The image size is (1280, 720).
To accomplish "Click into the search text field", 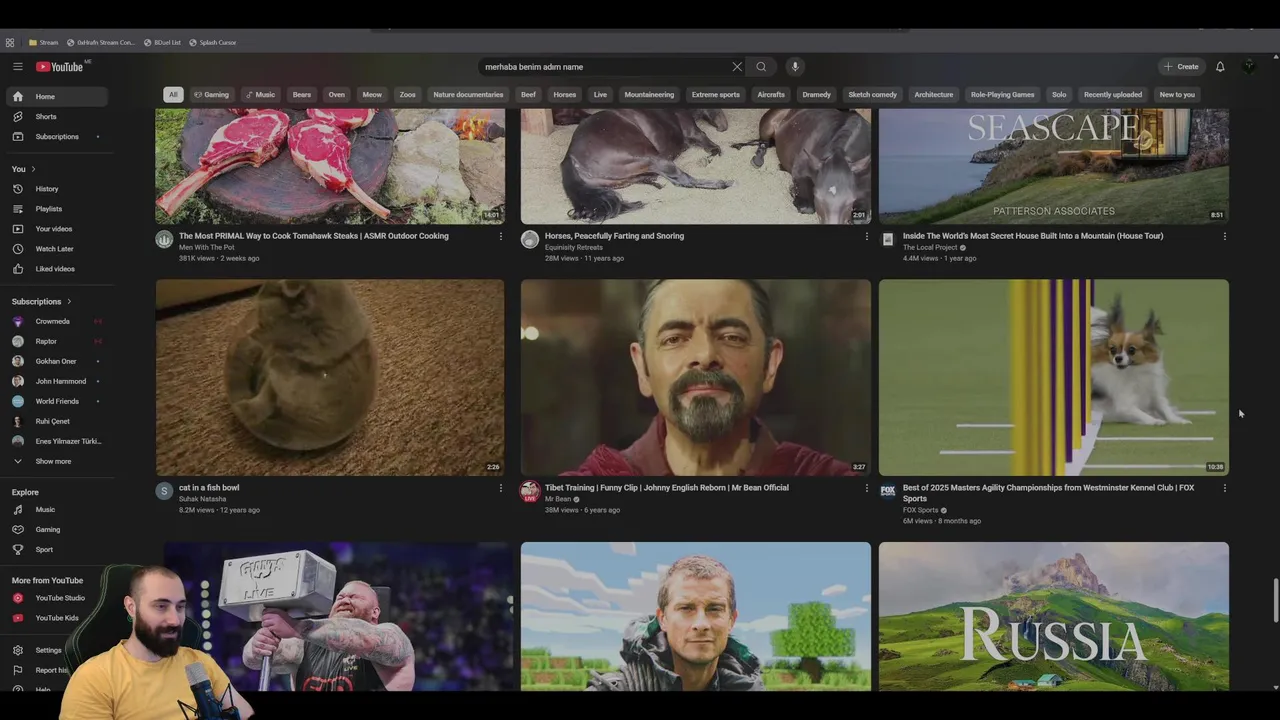I will pyautogui.click(x=605, y=67).
